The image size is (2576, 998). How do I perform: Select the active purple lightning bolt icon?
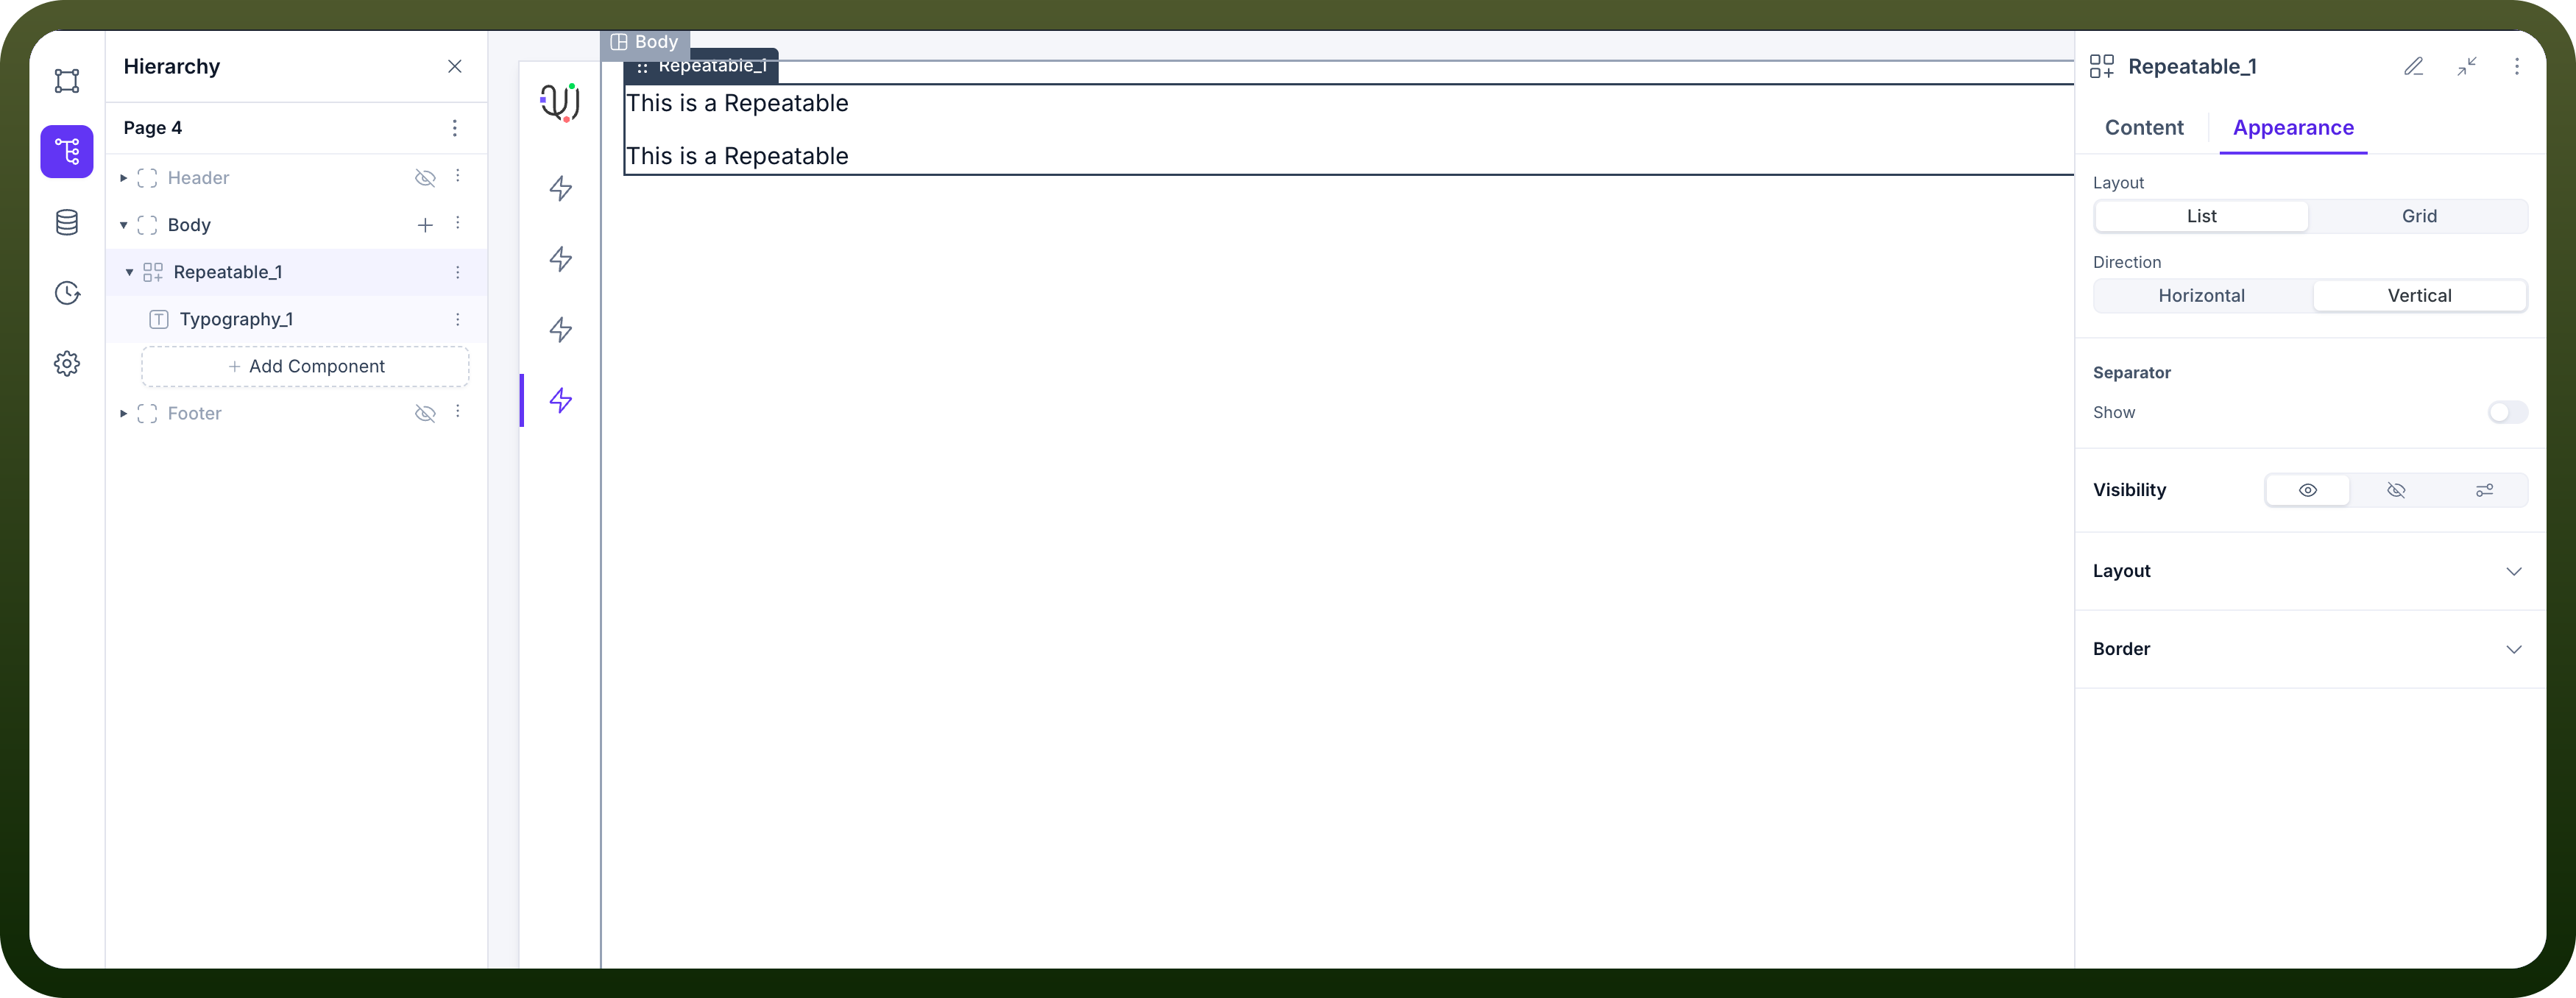(561, 400)
